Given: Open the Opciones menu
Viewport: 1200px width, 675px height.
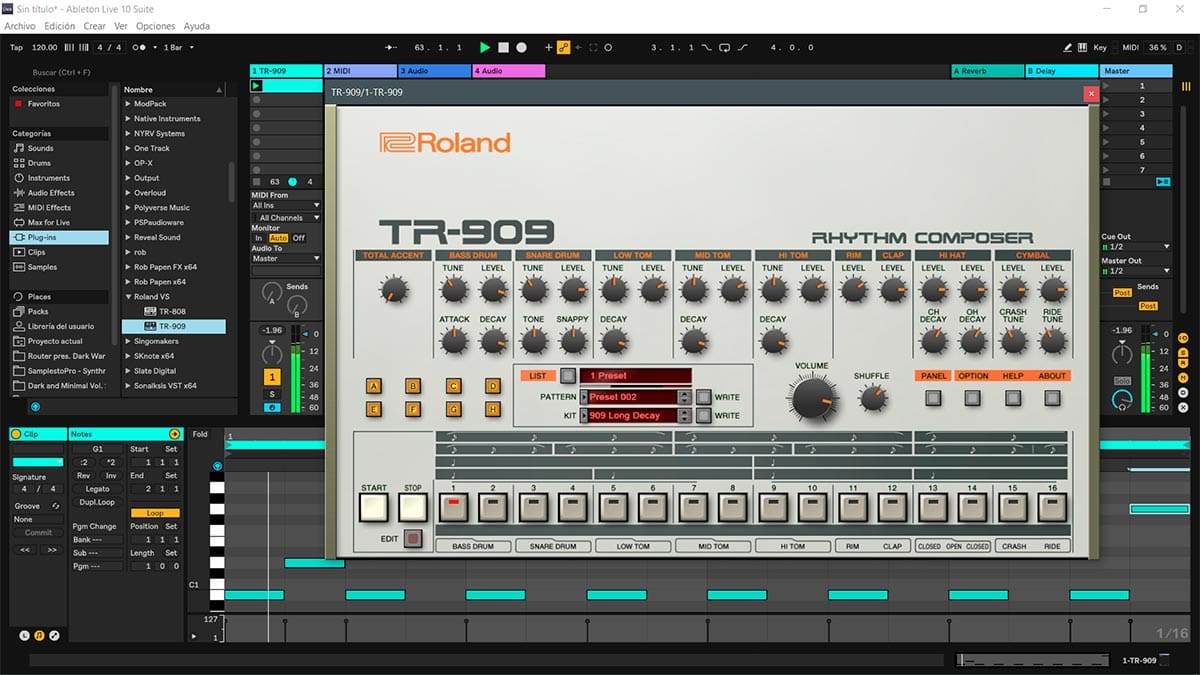Looking at the screenshot, I should (x=155, y=26).
